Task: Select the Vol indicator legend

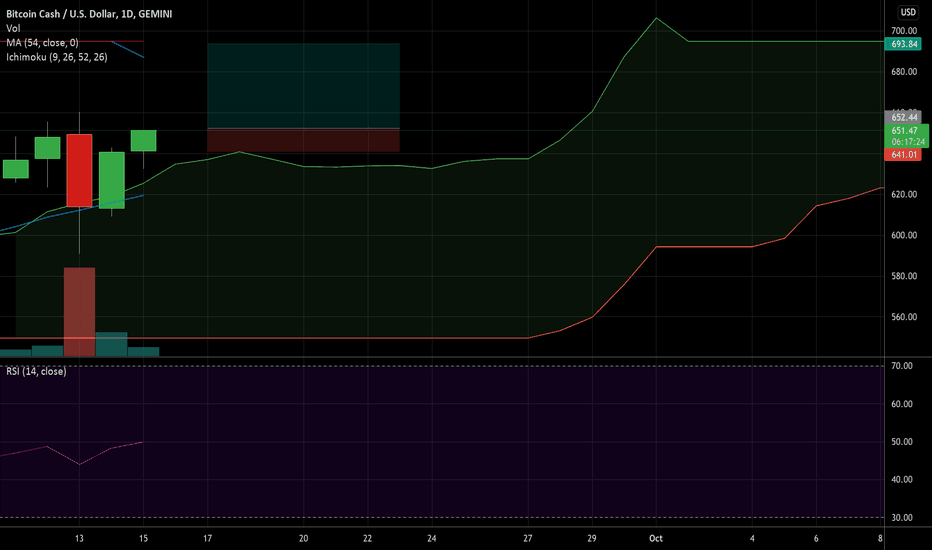Action: [x=13, y=28]
